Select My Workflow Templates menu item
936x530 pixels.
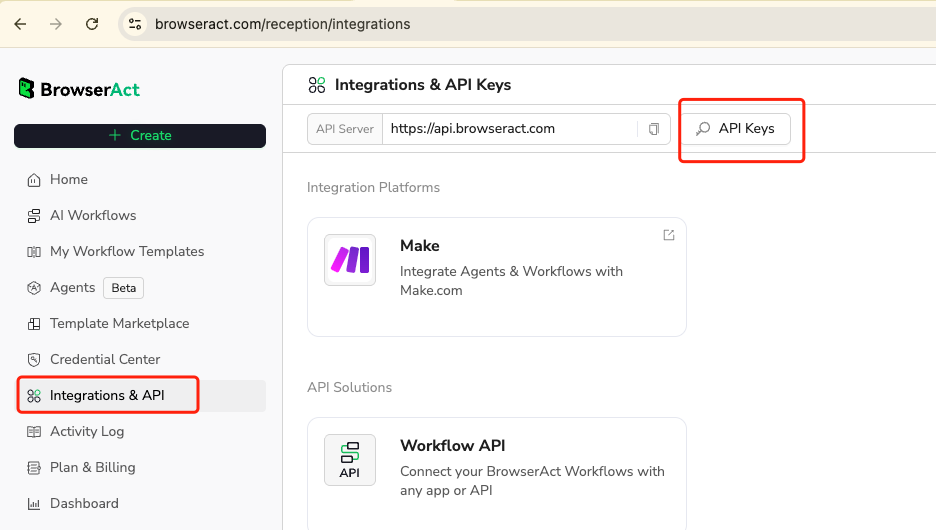127,252
